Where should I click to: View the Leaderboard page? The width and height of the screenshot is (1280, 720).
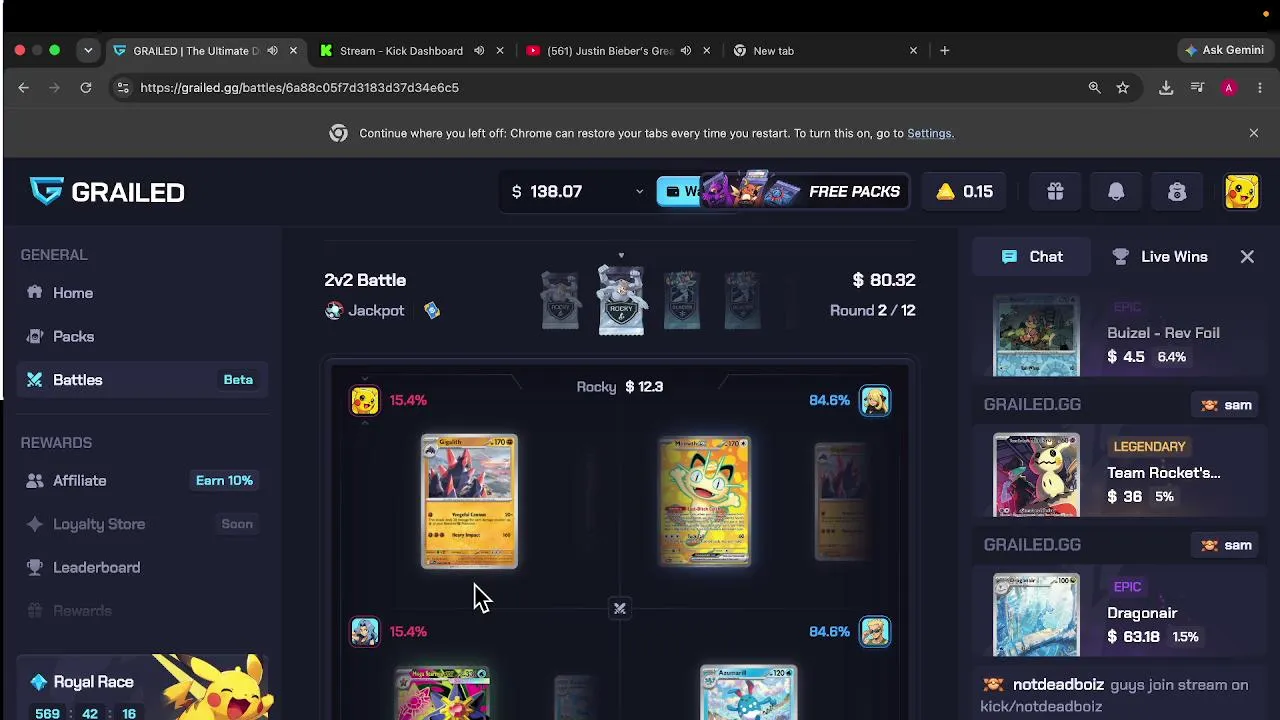tap(96, 567)
